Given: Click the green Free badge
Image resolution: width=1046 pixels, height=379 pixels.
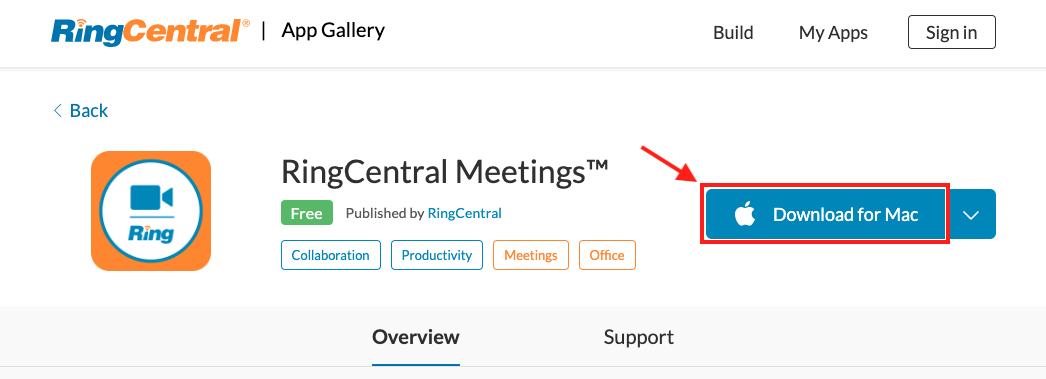Looking at the screenshot, I should (307, 214).
